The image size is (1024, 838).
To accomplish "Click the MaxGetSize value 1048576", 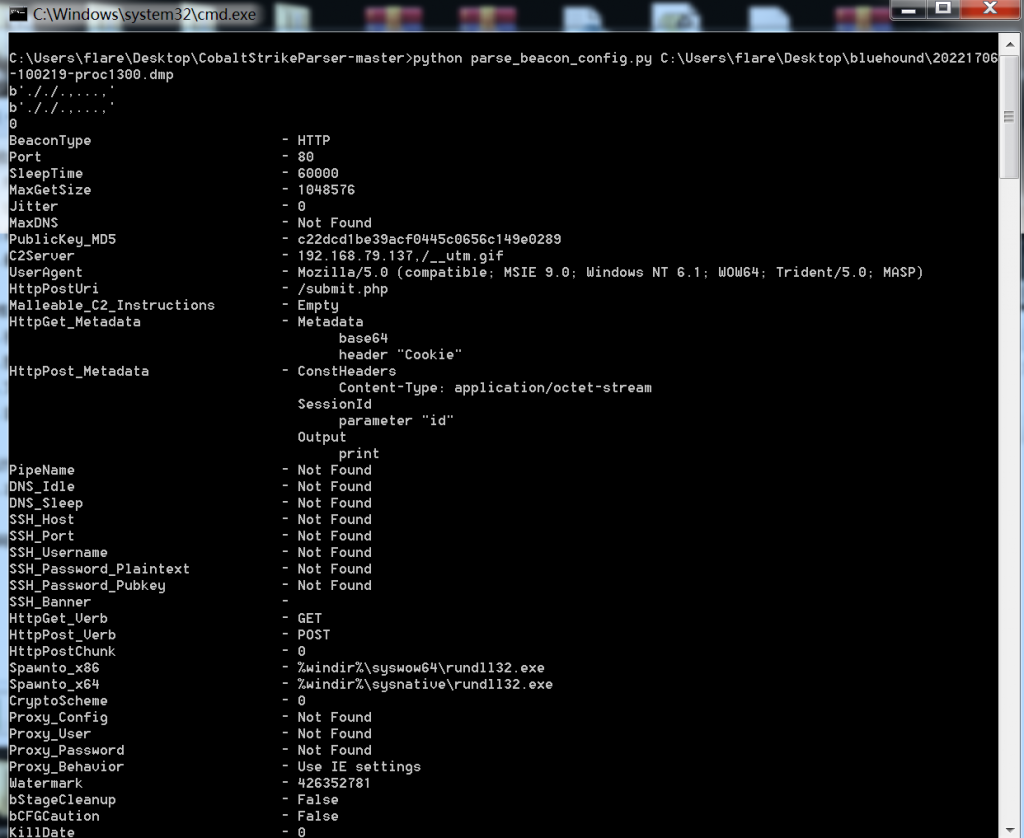I will 326,190.
